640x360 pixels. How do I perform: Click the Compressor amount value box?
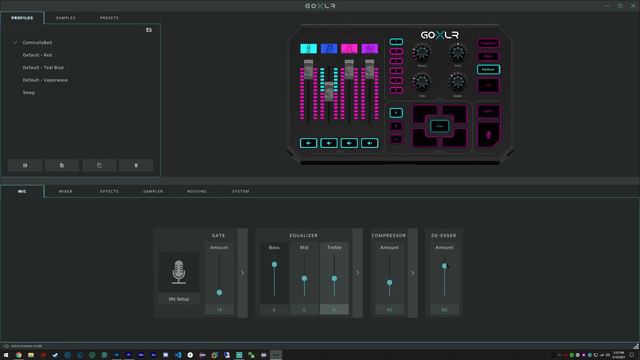tap(389, 310)
